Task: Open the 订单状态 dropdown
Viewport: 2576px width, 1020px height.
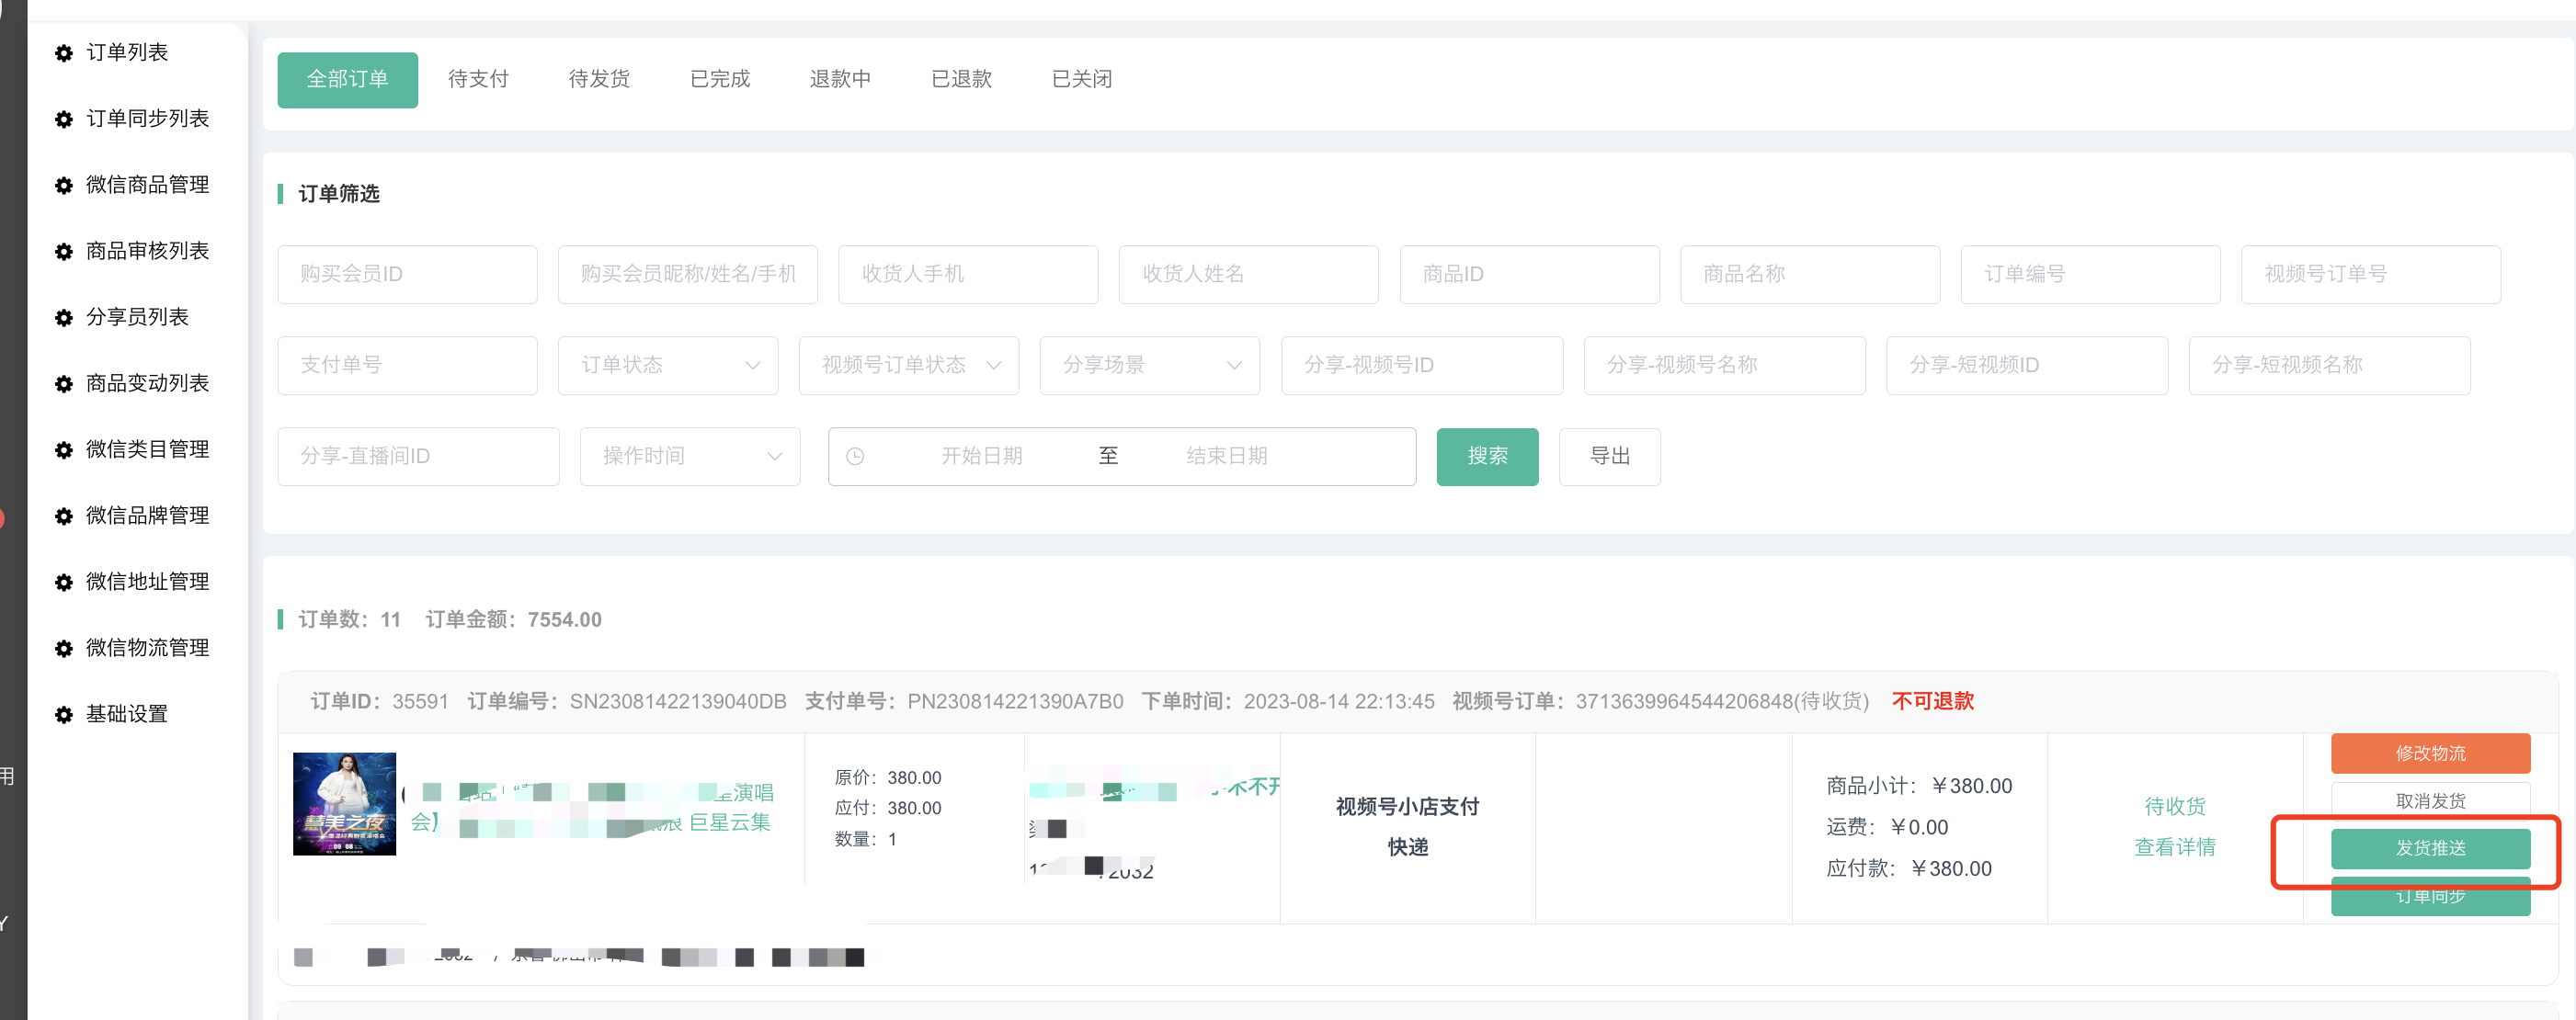Action: [667, 365]
